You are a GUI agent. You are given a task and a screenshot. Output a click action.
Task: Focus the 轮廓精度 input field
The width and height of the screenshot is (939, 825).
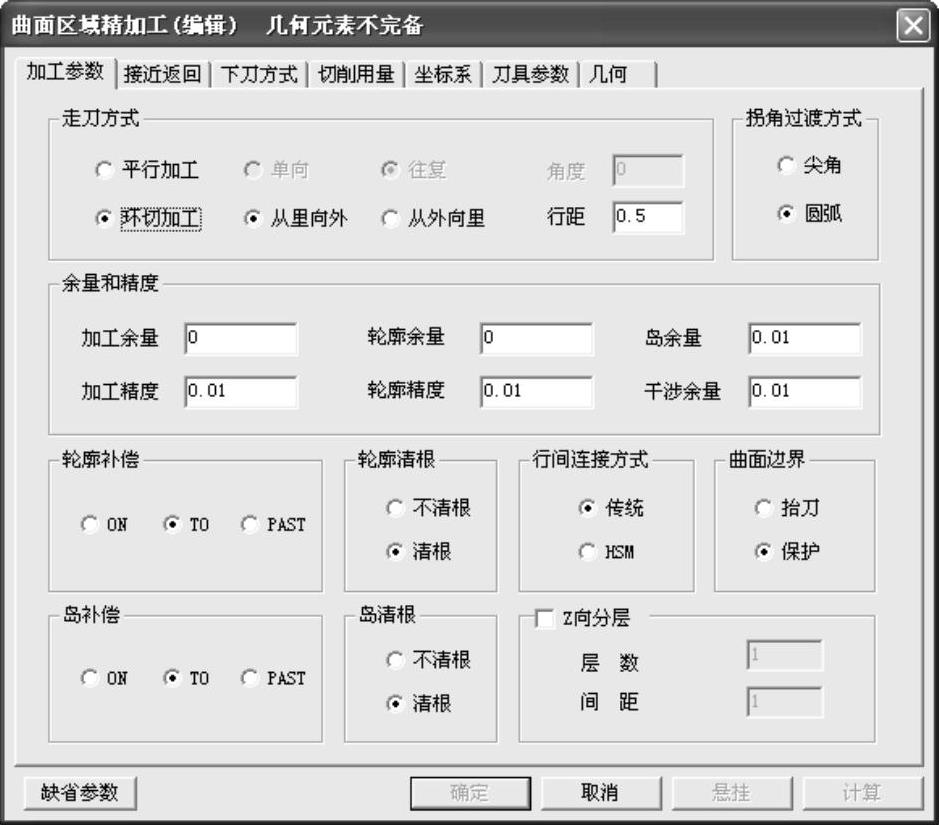(x=536, y=392)
